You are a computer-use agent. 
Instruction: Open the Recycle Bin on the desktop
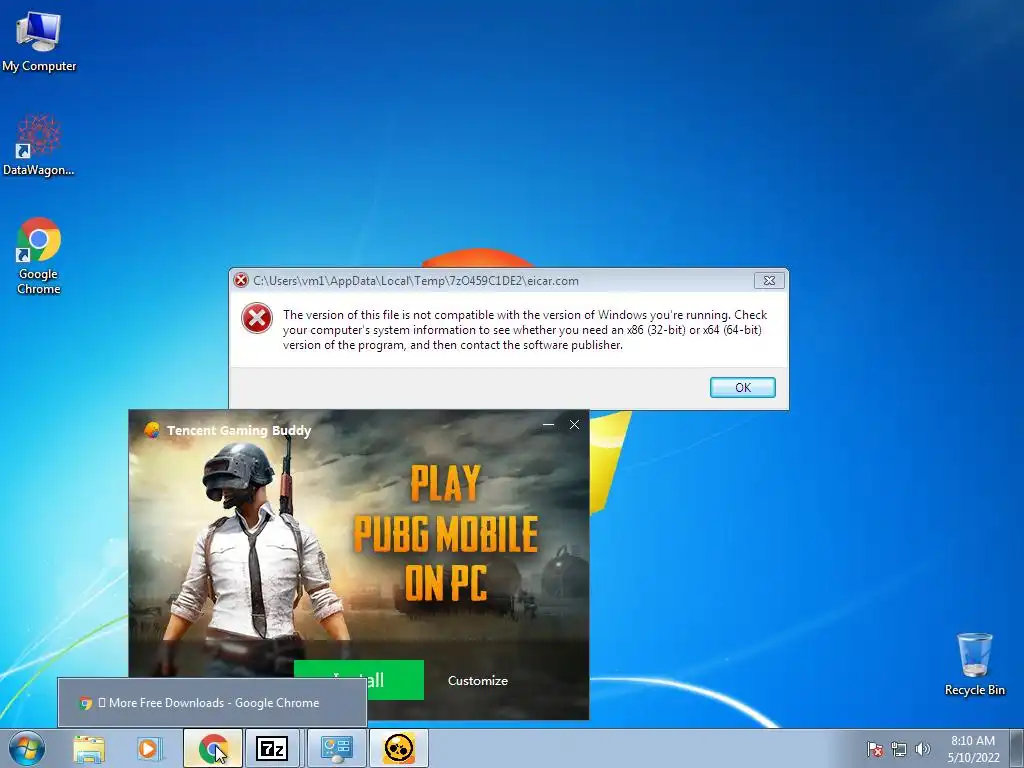[974, 664]
